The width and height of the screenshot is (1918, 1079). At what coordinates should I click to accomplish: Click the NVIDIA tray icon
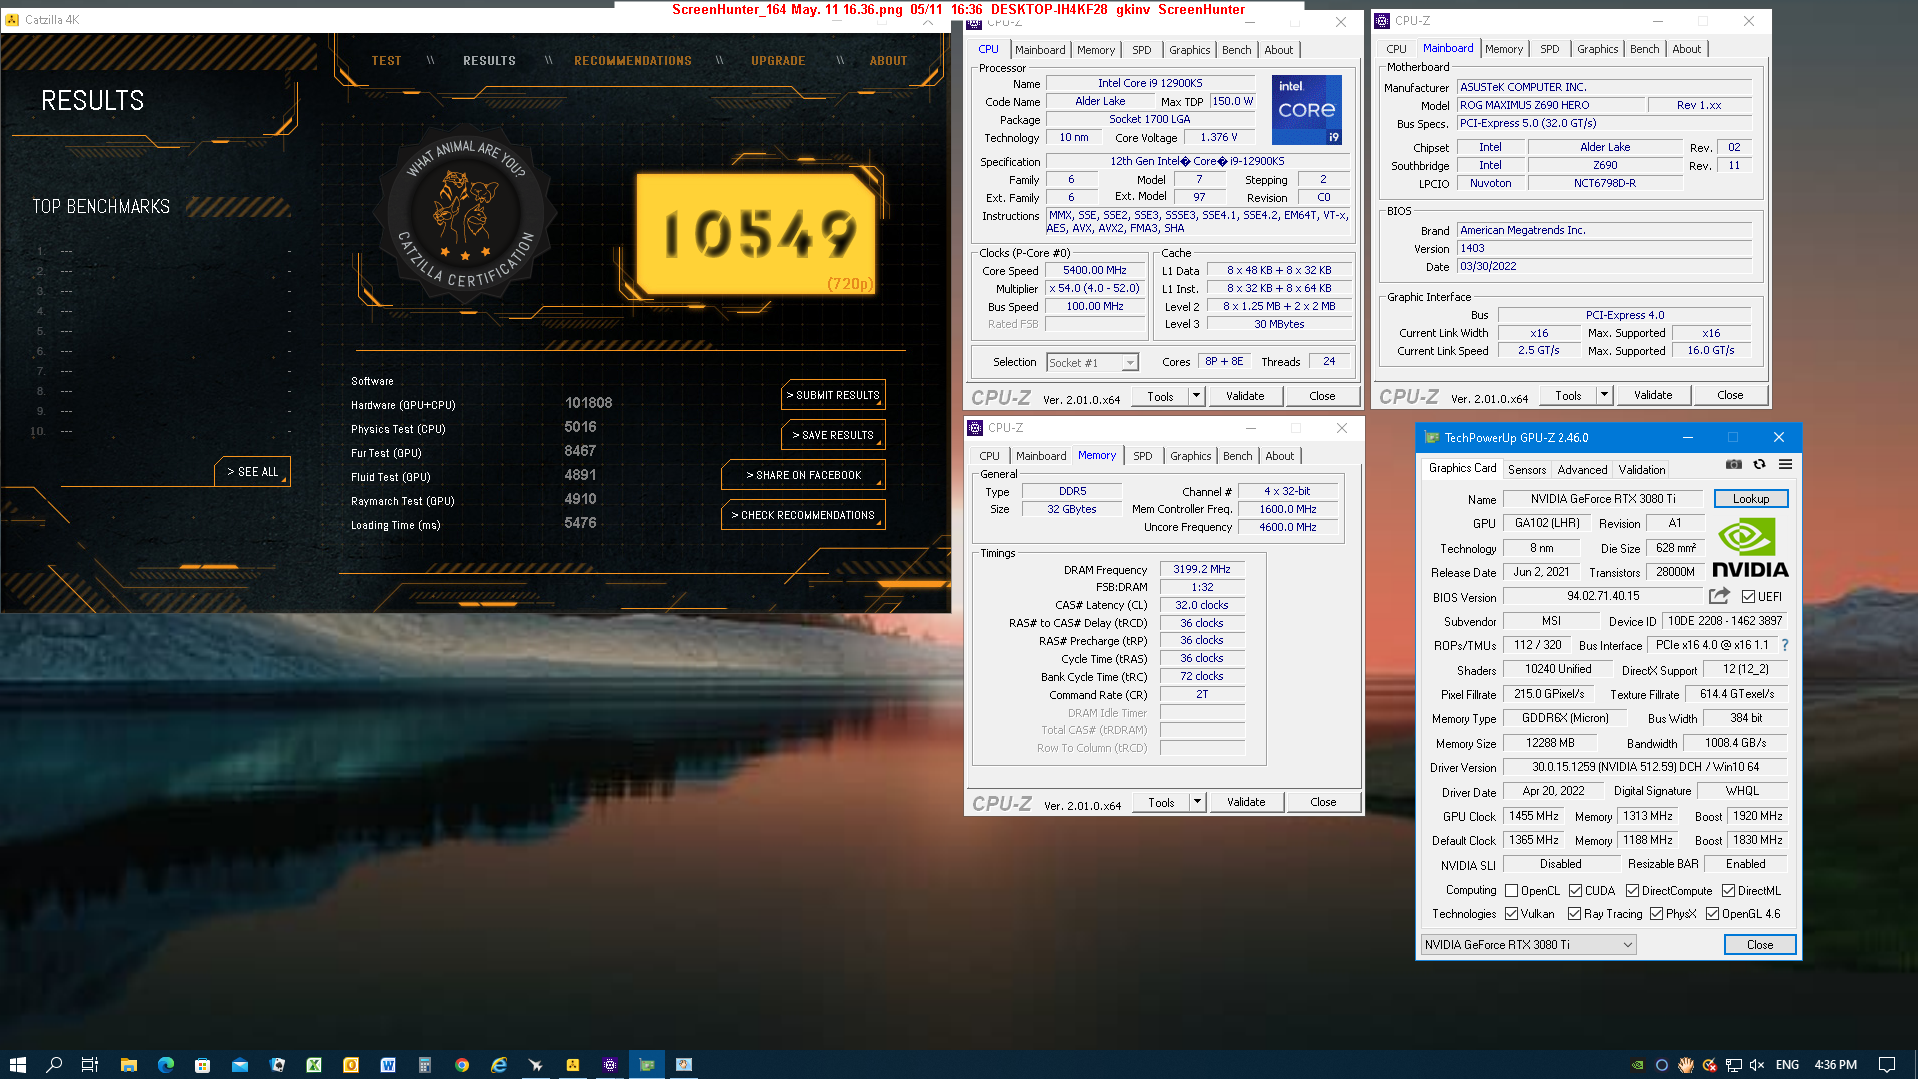click(x=1638, y=1065)
